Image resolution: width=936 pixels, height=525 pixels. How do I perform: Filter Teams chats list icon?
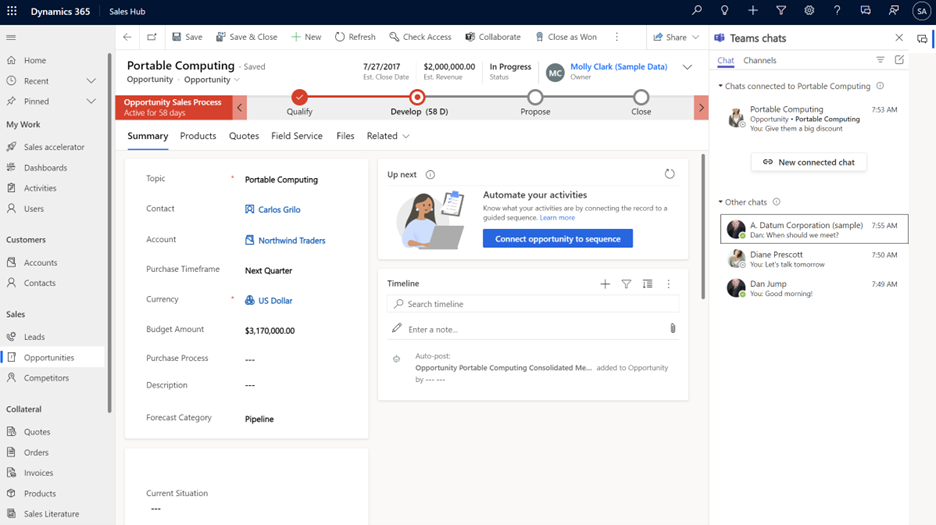[880, 60]
